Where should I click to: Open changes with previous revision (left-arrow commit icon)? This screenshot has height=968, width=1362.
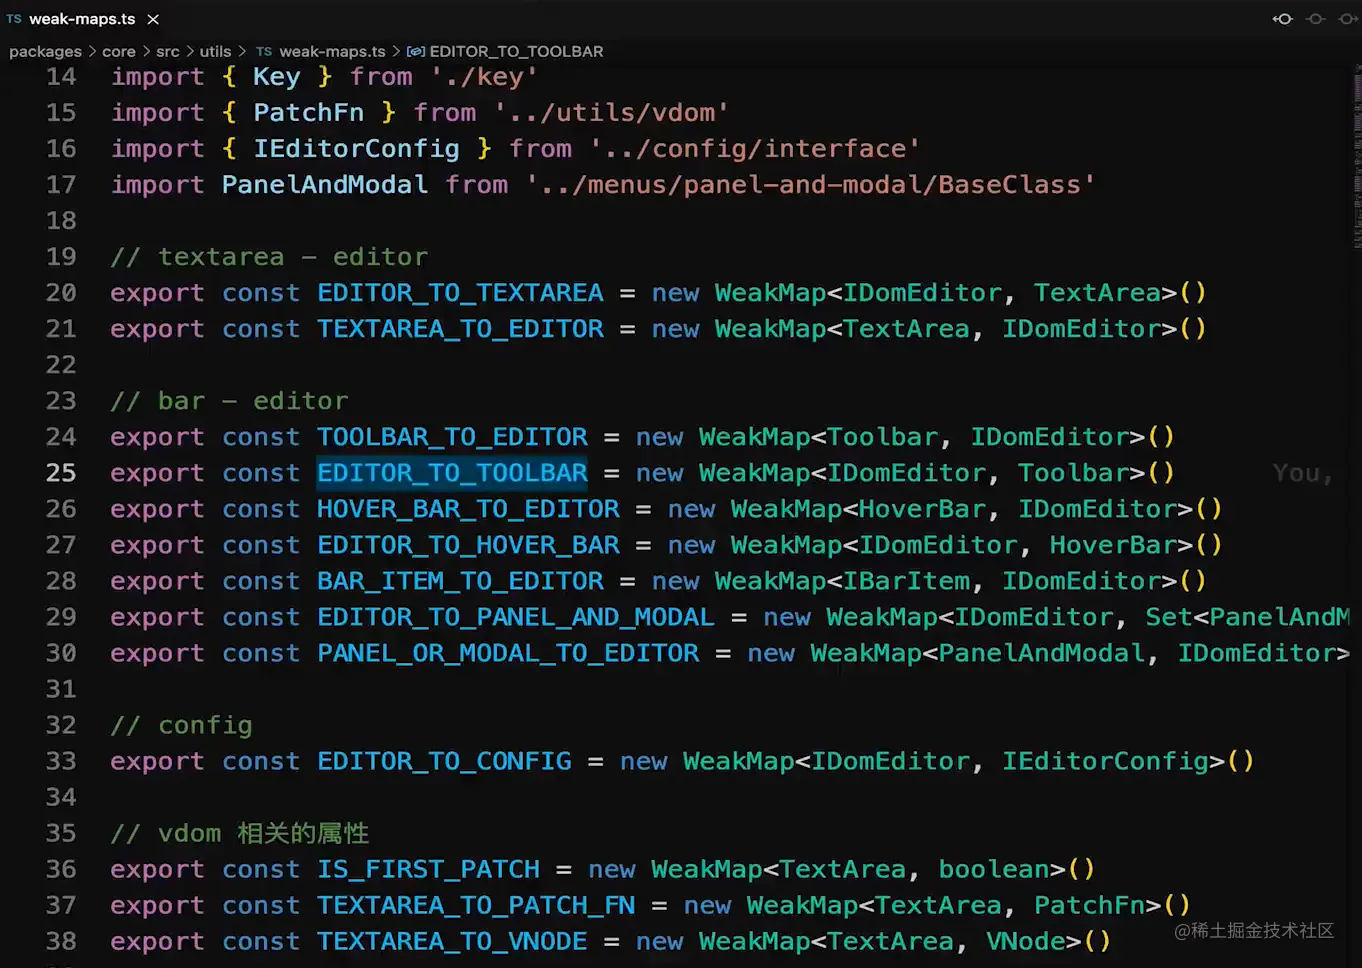pyautogui.click(x=1282, y=19)
